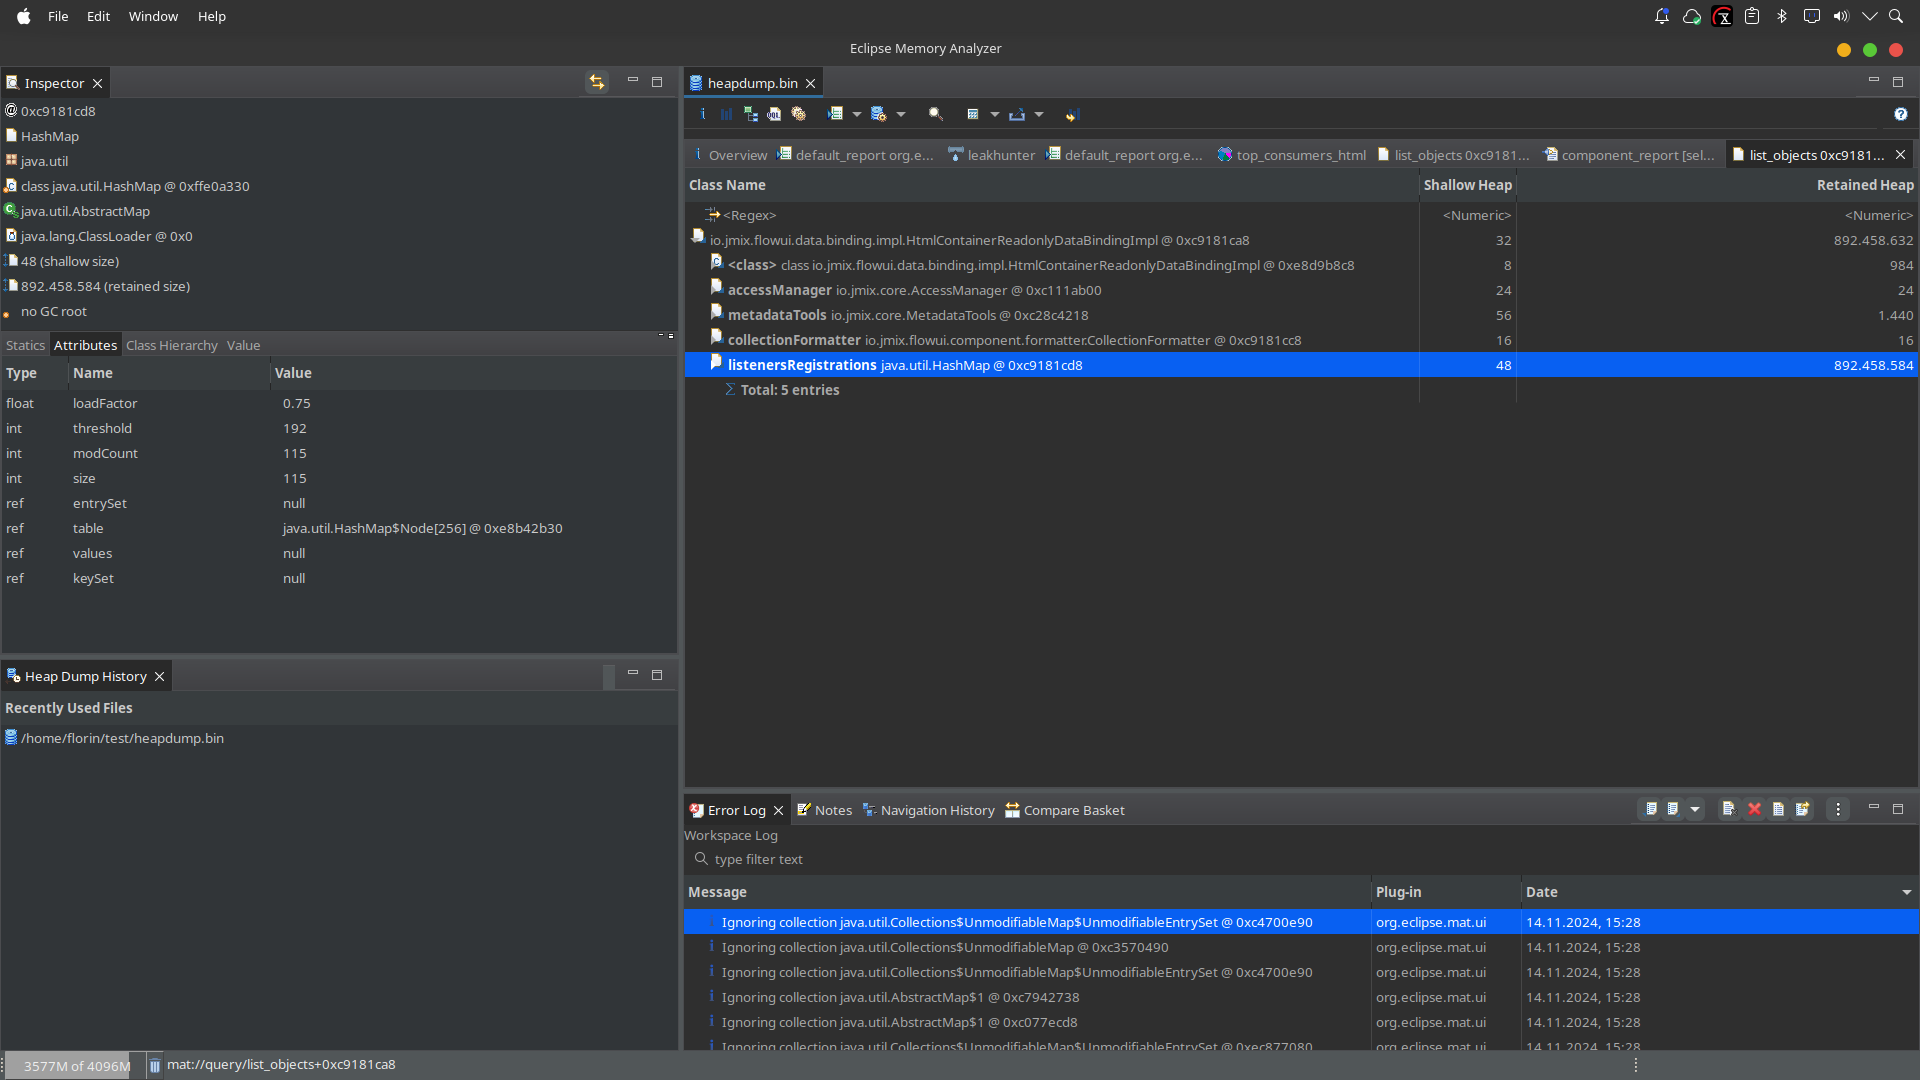
Task: Select the Statics tab in Inspector
Action: [25, 345]
